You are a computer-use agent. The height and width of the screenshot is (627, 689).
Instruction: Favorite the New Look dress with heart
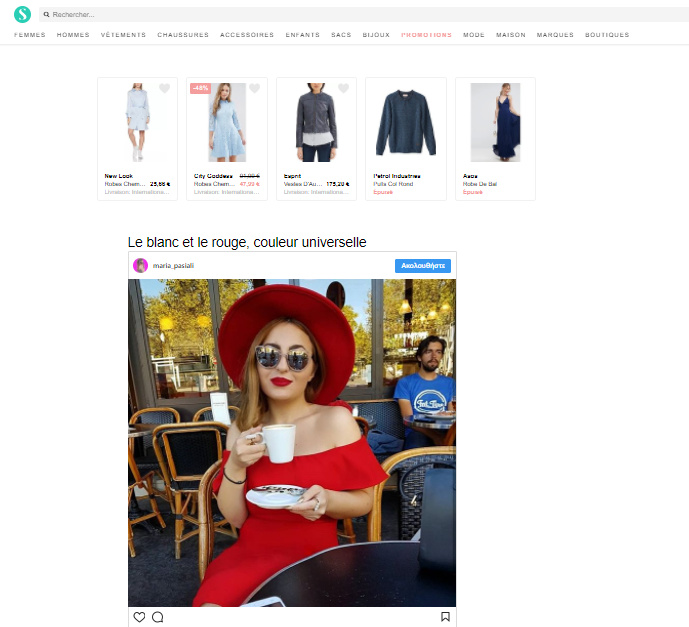point(165,89)
